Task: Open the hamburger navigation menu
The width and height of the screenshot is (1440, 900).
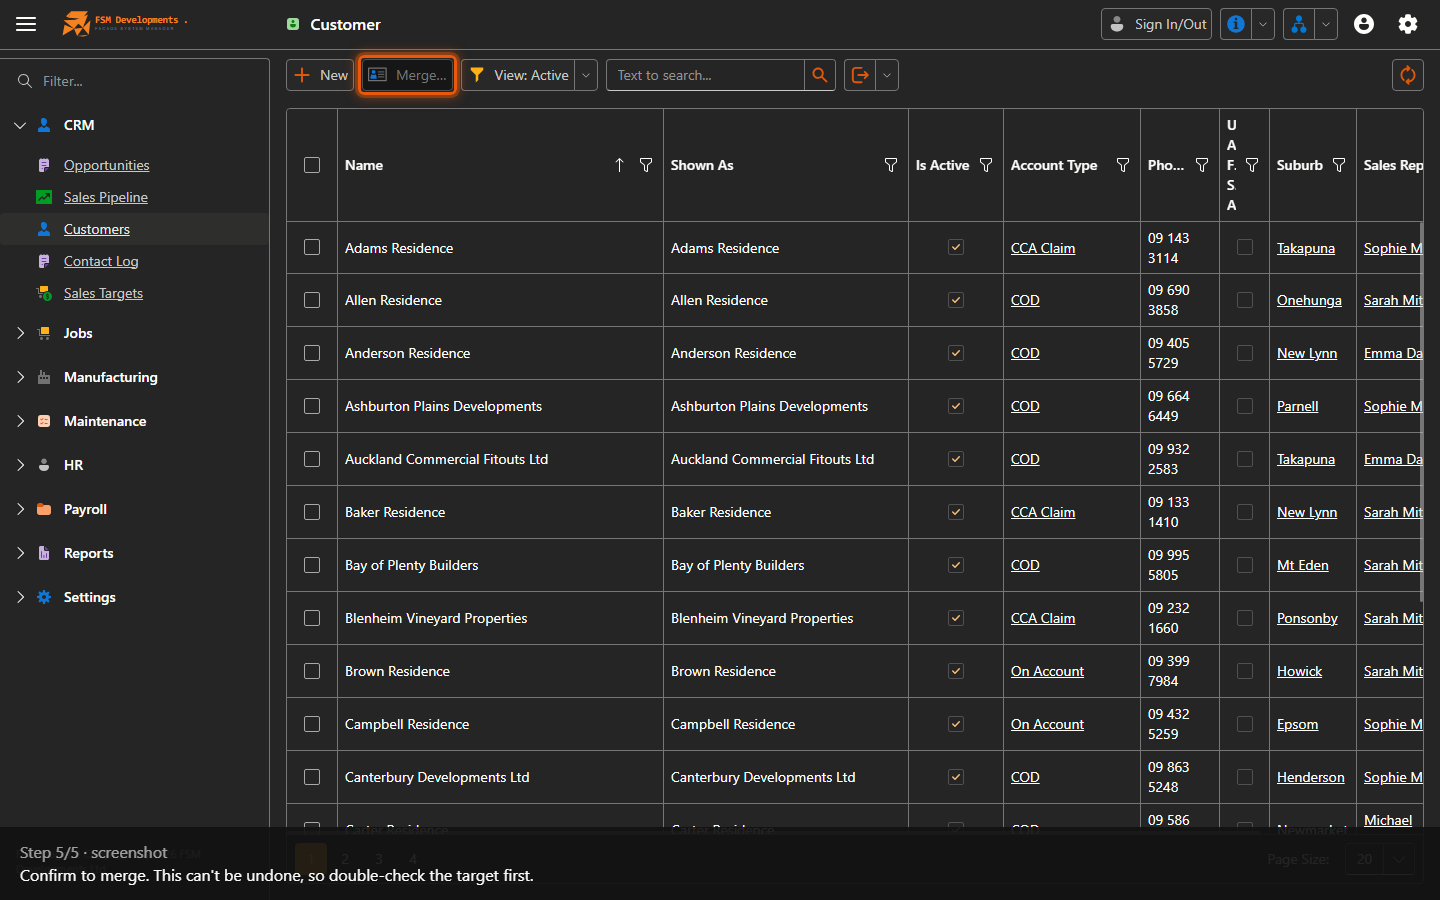Action: (x=26, y=24)
